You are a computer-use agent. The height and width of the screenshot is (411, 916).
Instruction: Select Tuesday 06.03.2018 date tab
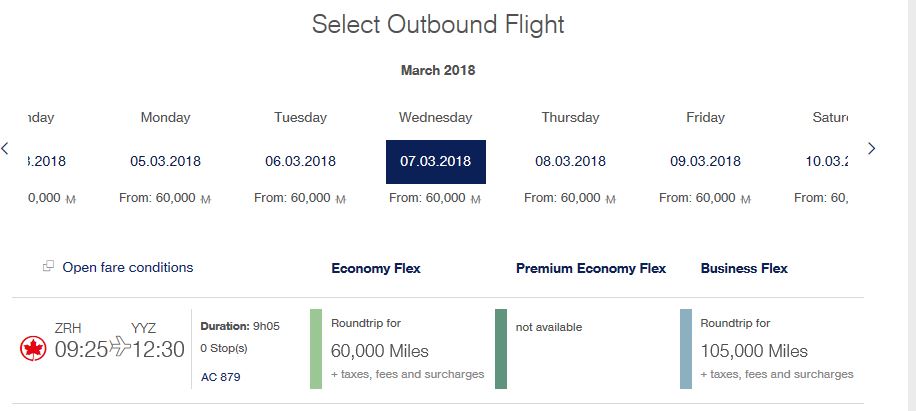[x=300, y=161]
